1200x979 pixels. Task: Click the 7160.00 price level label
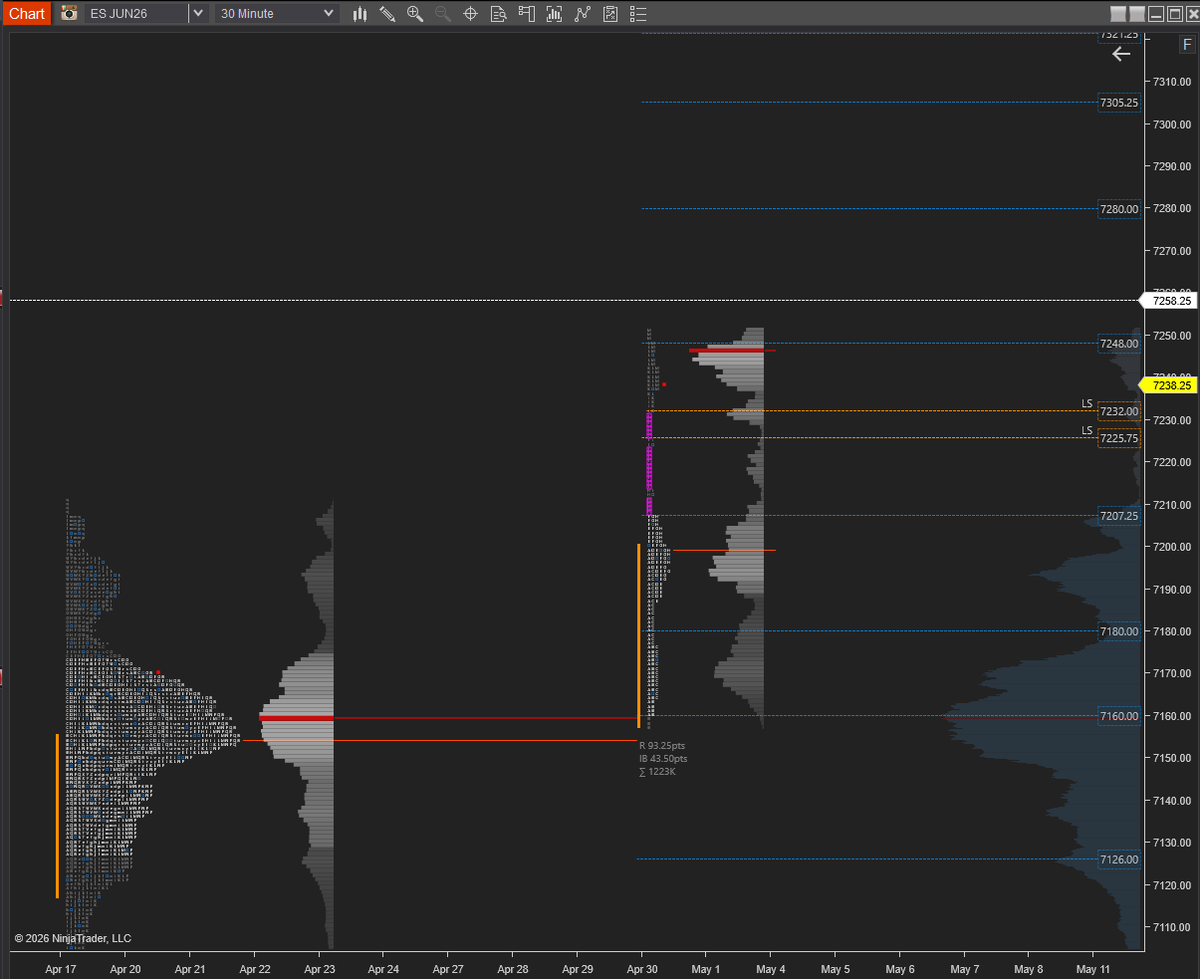pos(1118,716)
